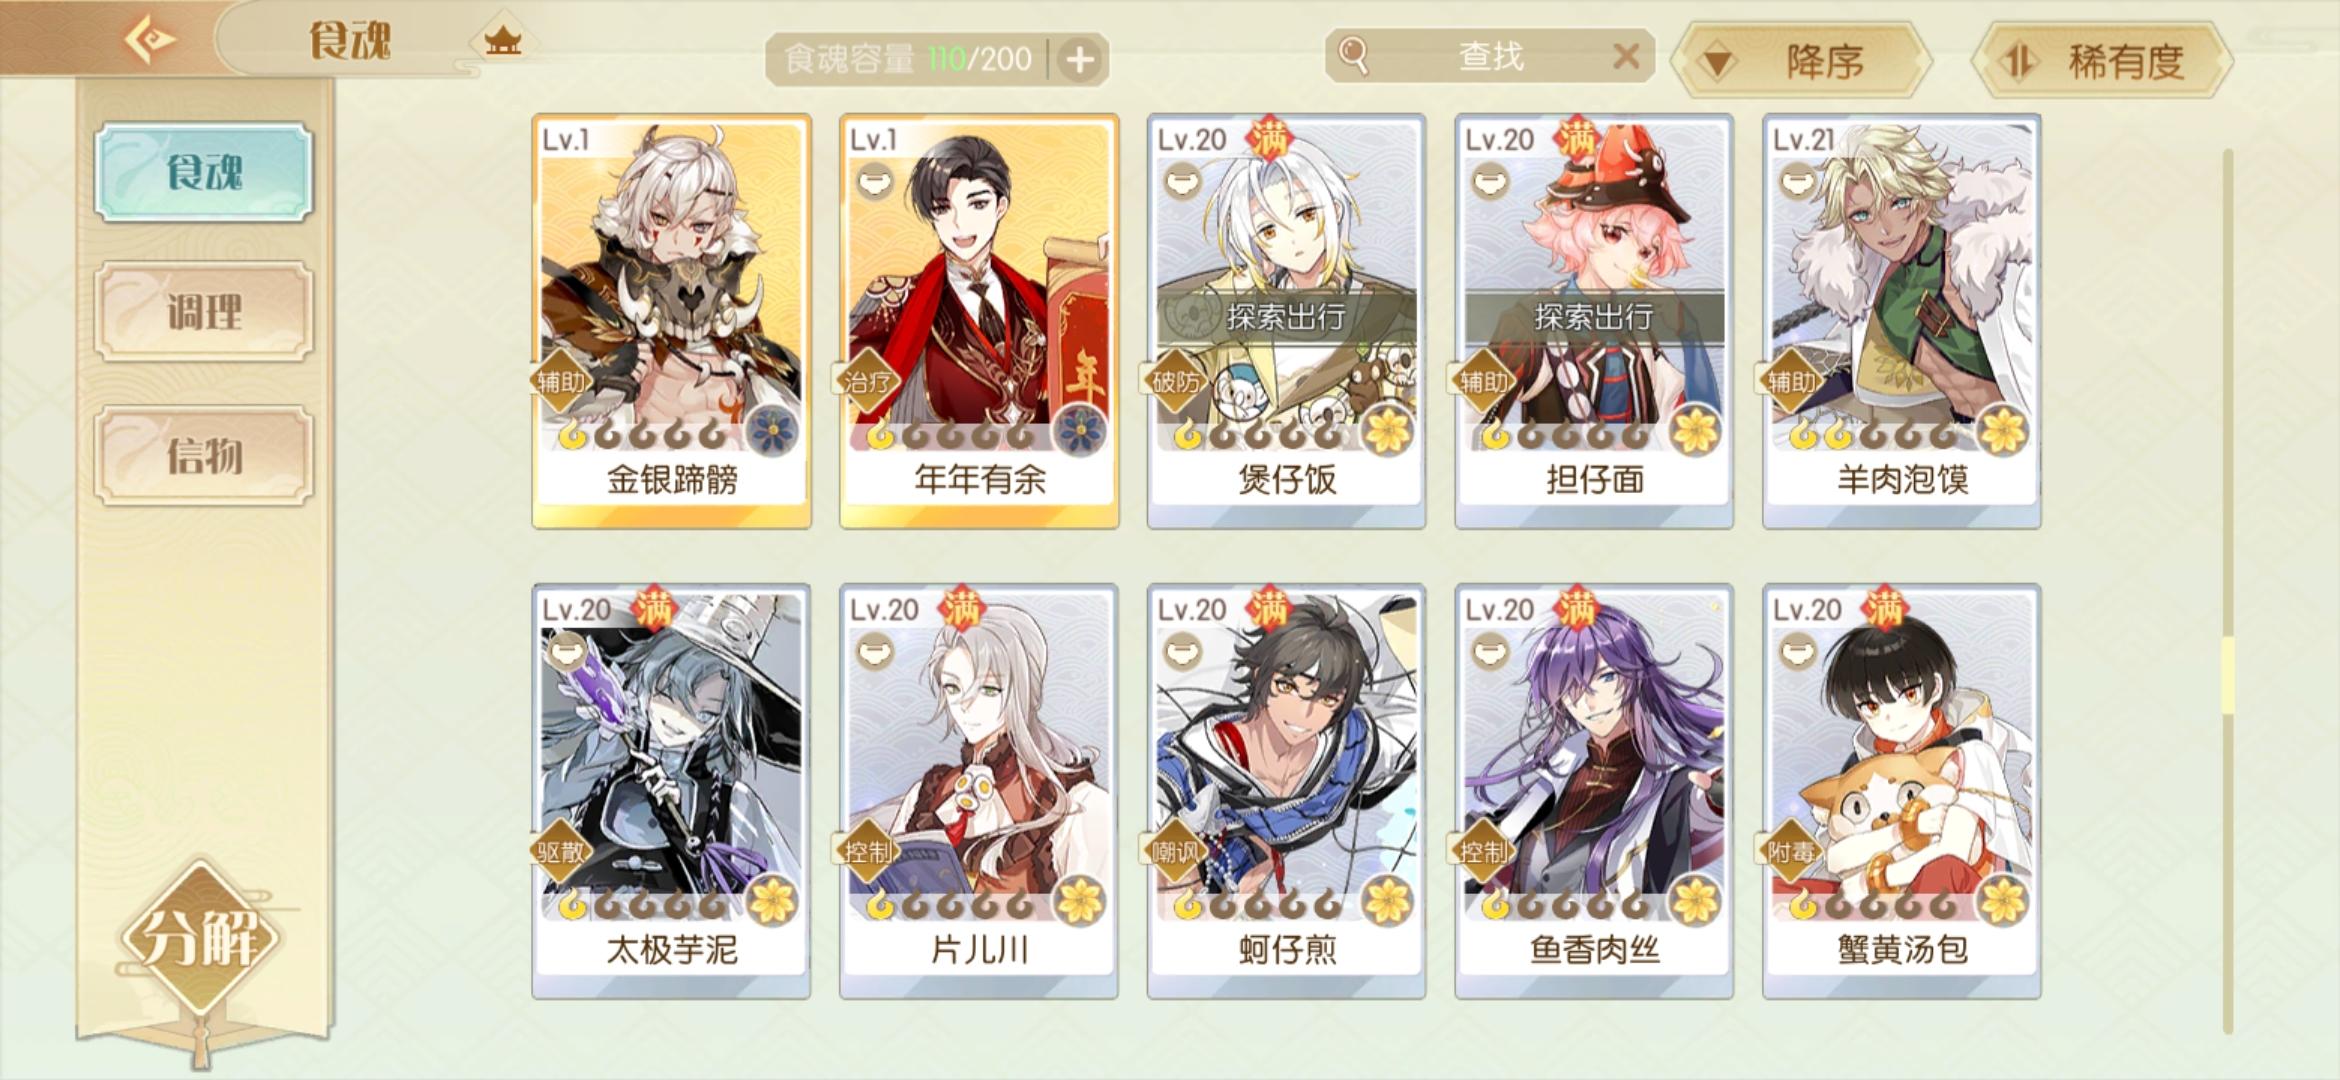The image size is (2340, 1080).
Task: Click the 查找 search field
Action: (x=1489, y=56)
